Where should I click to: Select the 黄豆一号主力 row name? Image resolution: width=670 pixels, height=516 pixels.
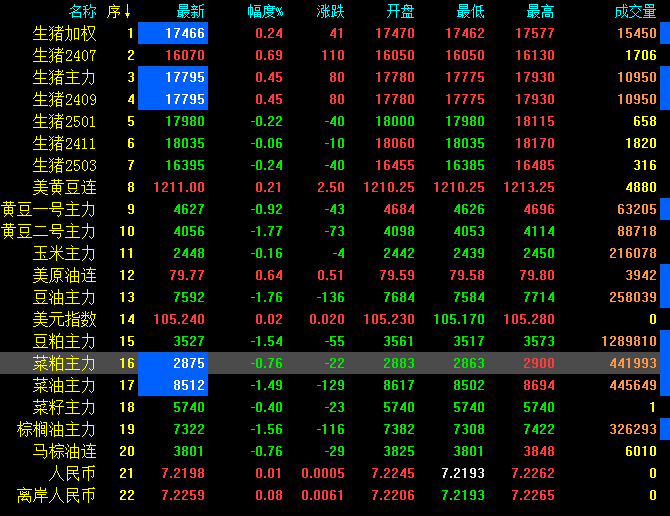[x=48, y=209]
